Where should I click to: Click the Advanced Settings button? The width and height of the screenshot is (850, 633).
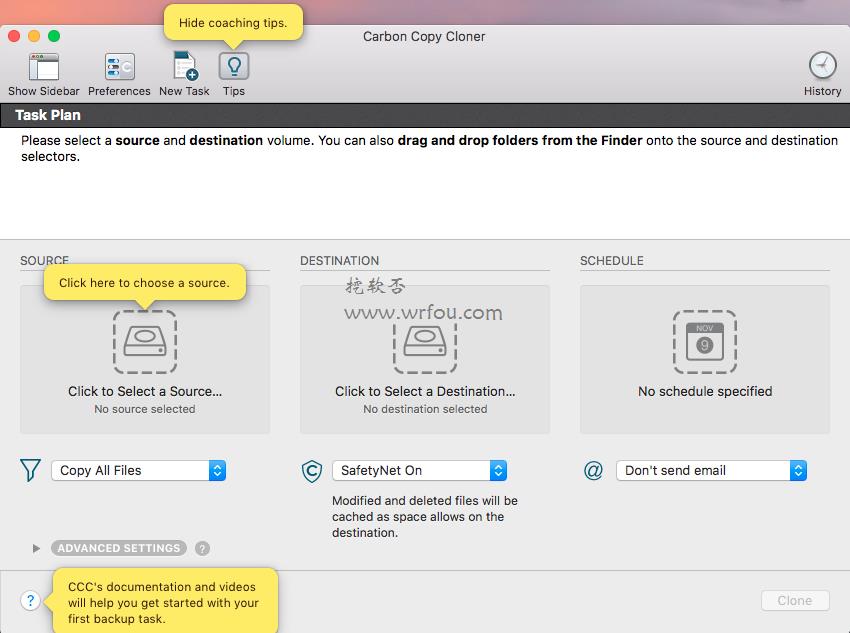click(119, 548)
